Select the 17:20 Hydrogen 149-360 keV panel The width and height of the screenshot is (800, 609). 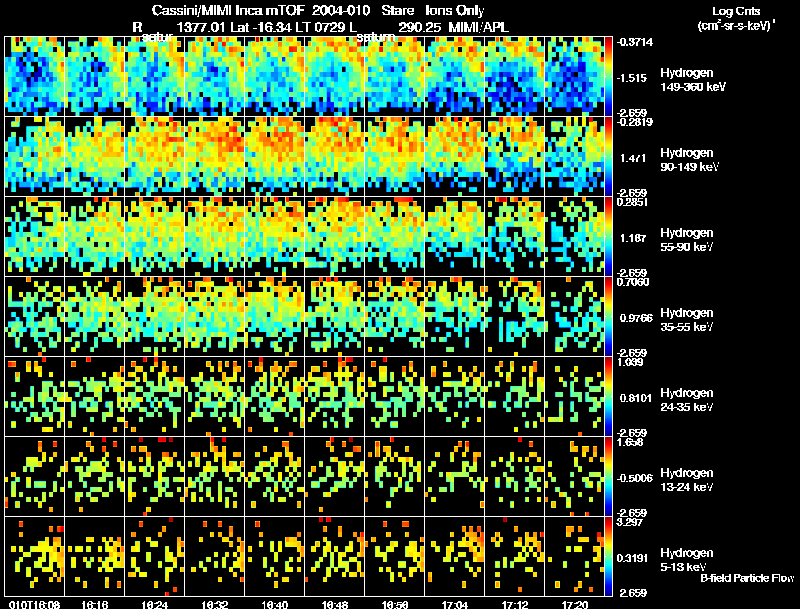point(574,76)
